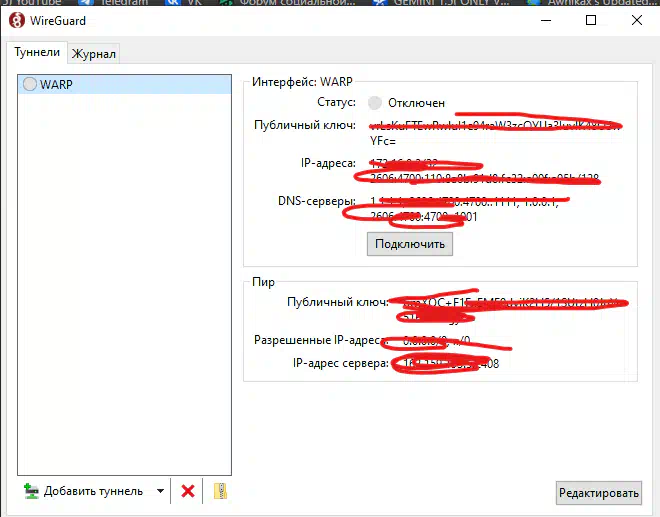
Task: Click the Подключить button
Action: pos(410,244)
